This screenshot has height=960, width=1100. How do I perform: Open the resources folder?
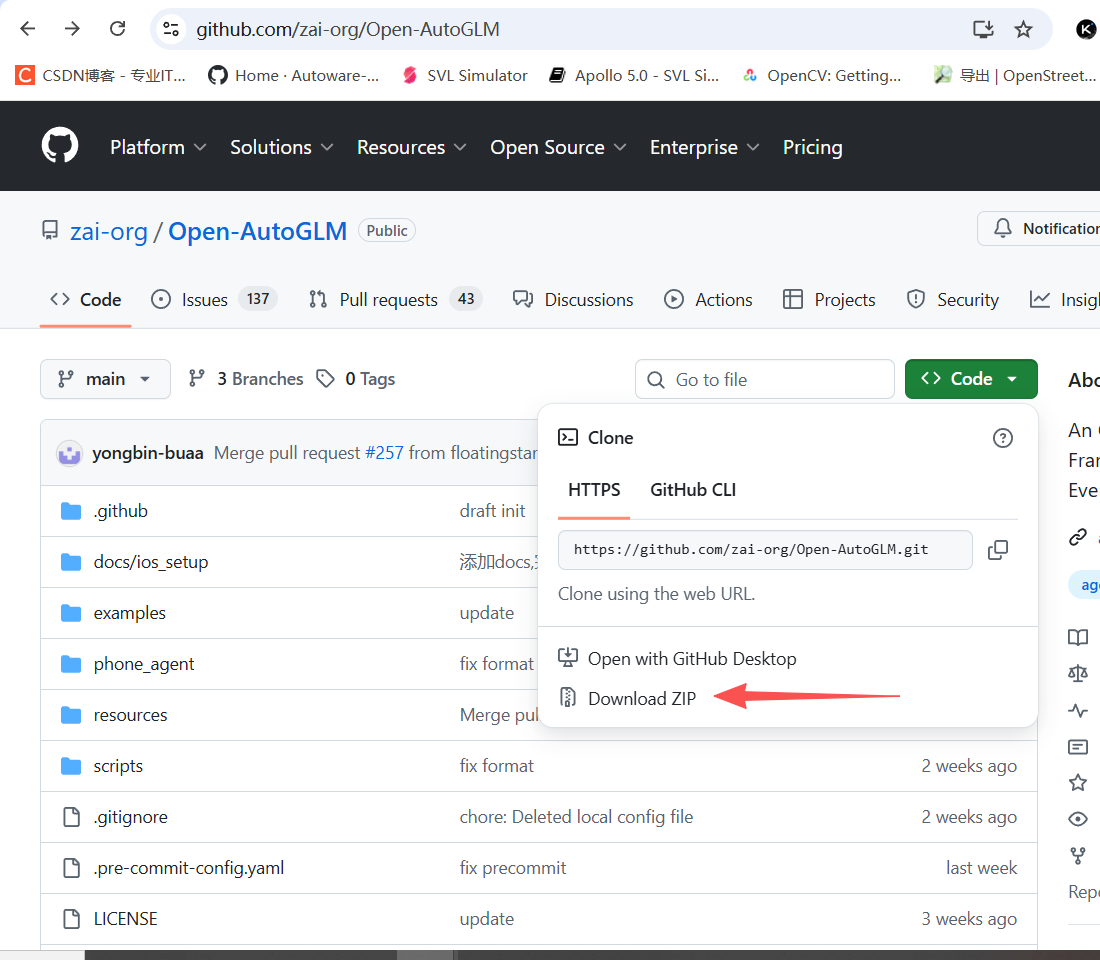pos(130,715)
